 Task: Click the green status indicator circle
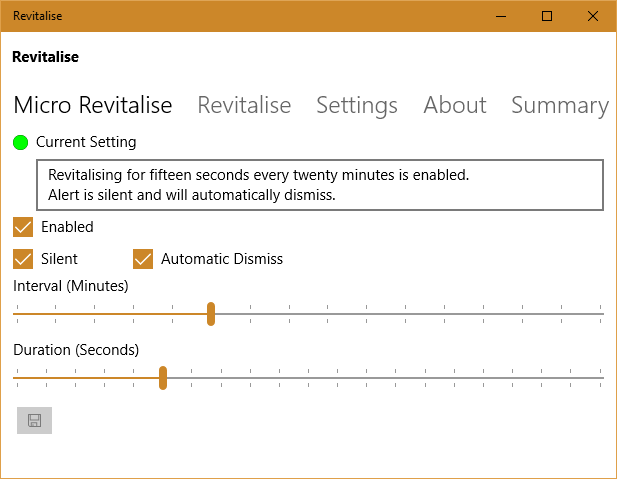(x=21, y=142)
